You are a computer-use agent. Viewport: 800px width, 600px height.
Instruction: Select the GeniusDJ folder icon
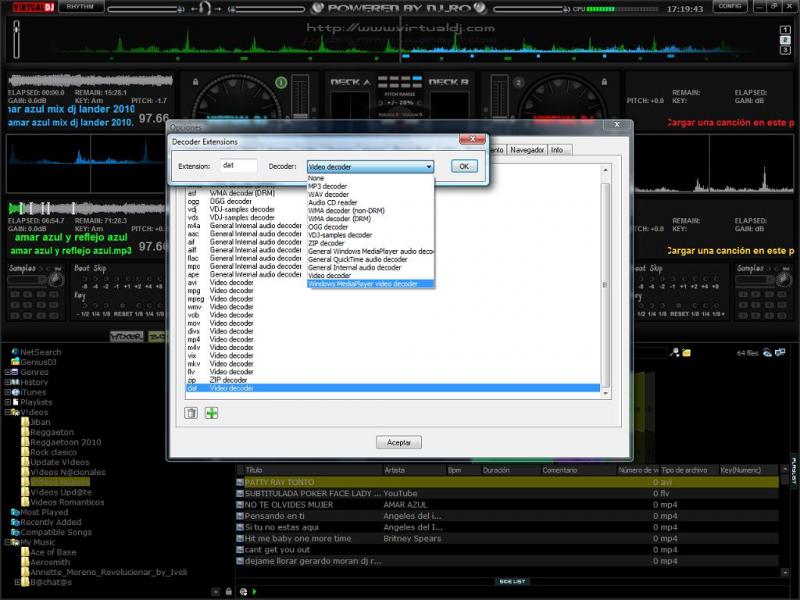[x=15, y=362]
